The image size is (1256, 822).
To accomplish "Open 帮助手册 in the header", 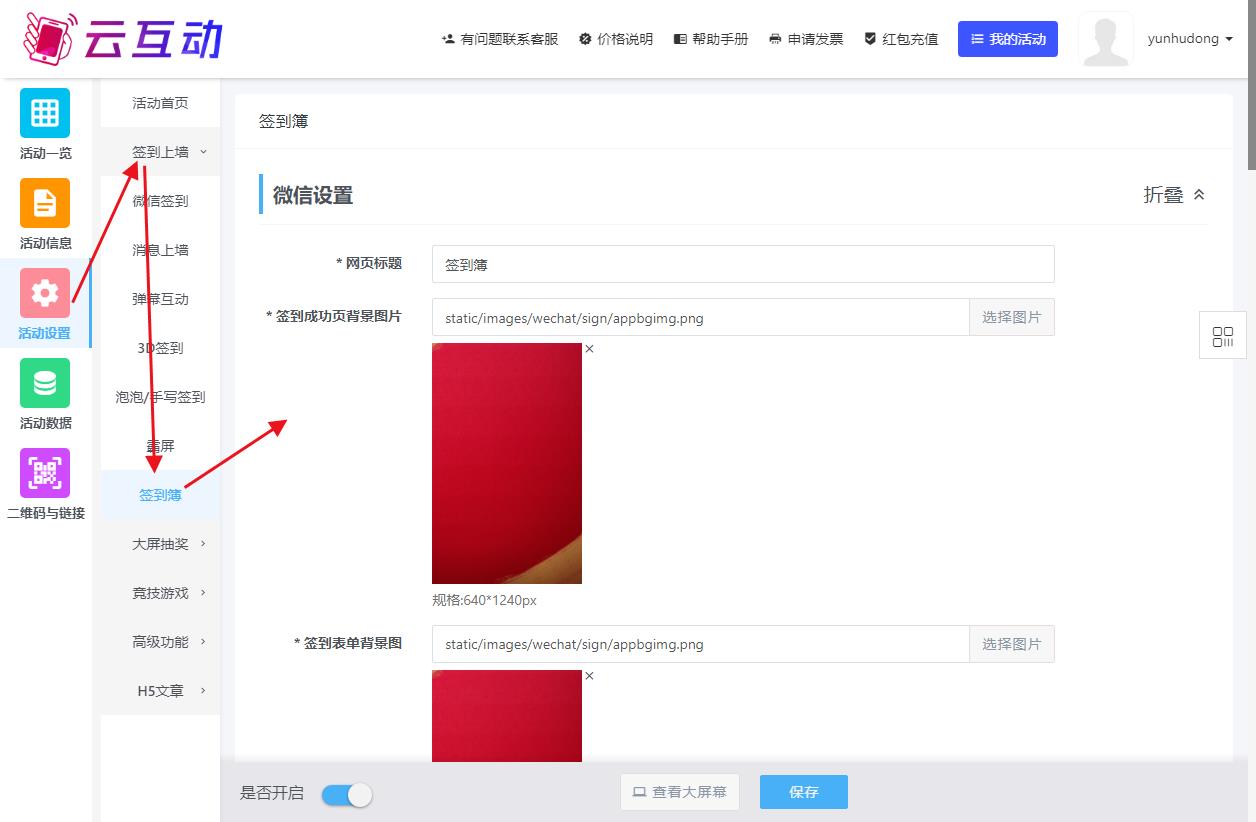I will (x=711, y=39).
